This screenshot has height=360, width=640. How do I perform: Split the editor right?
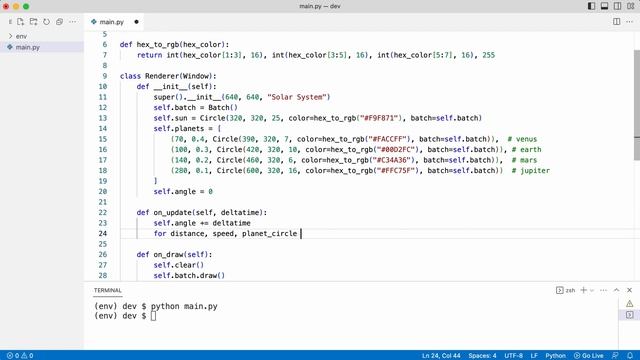pyautogui.click(x=617, y=22)
